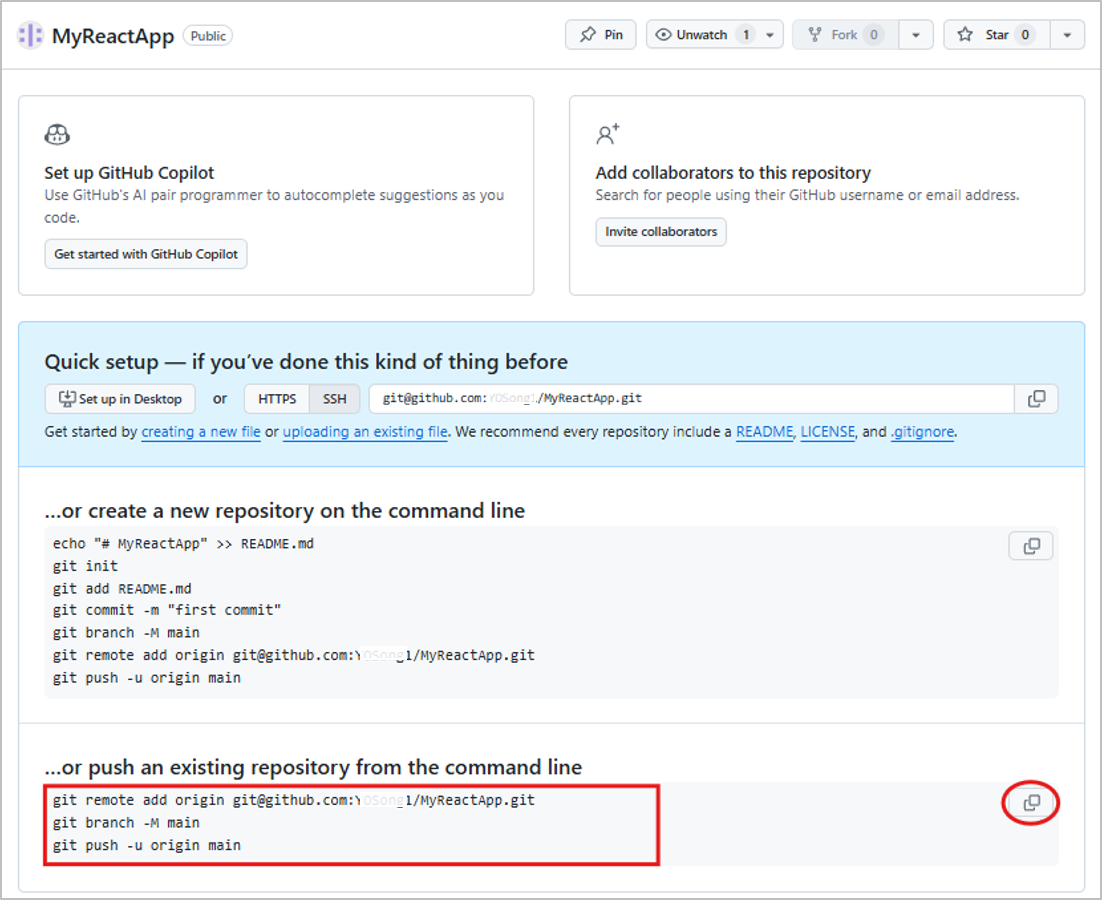Click the git commit -m "first commit" line
1102x900 pixels.
point(167,611)
